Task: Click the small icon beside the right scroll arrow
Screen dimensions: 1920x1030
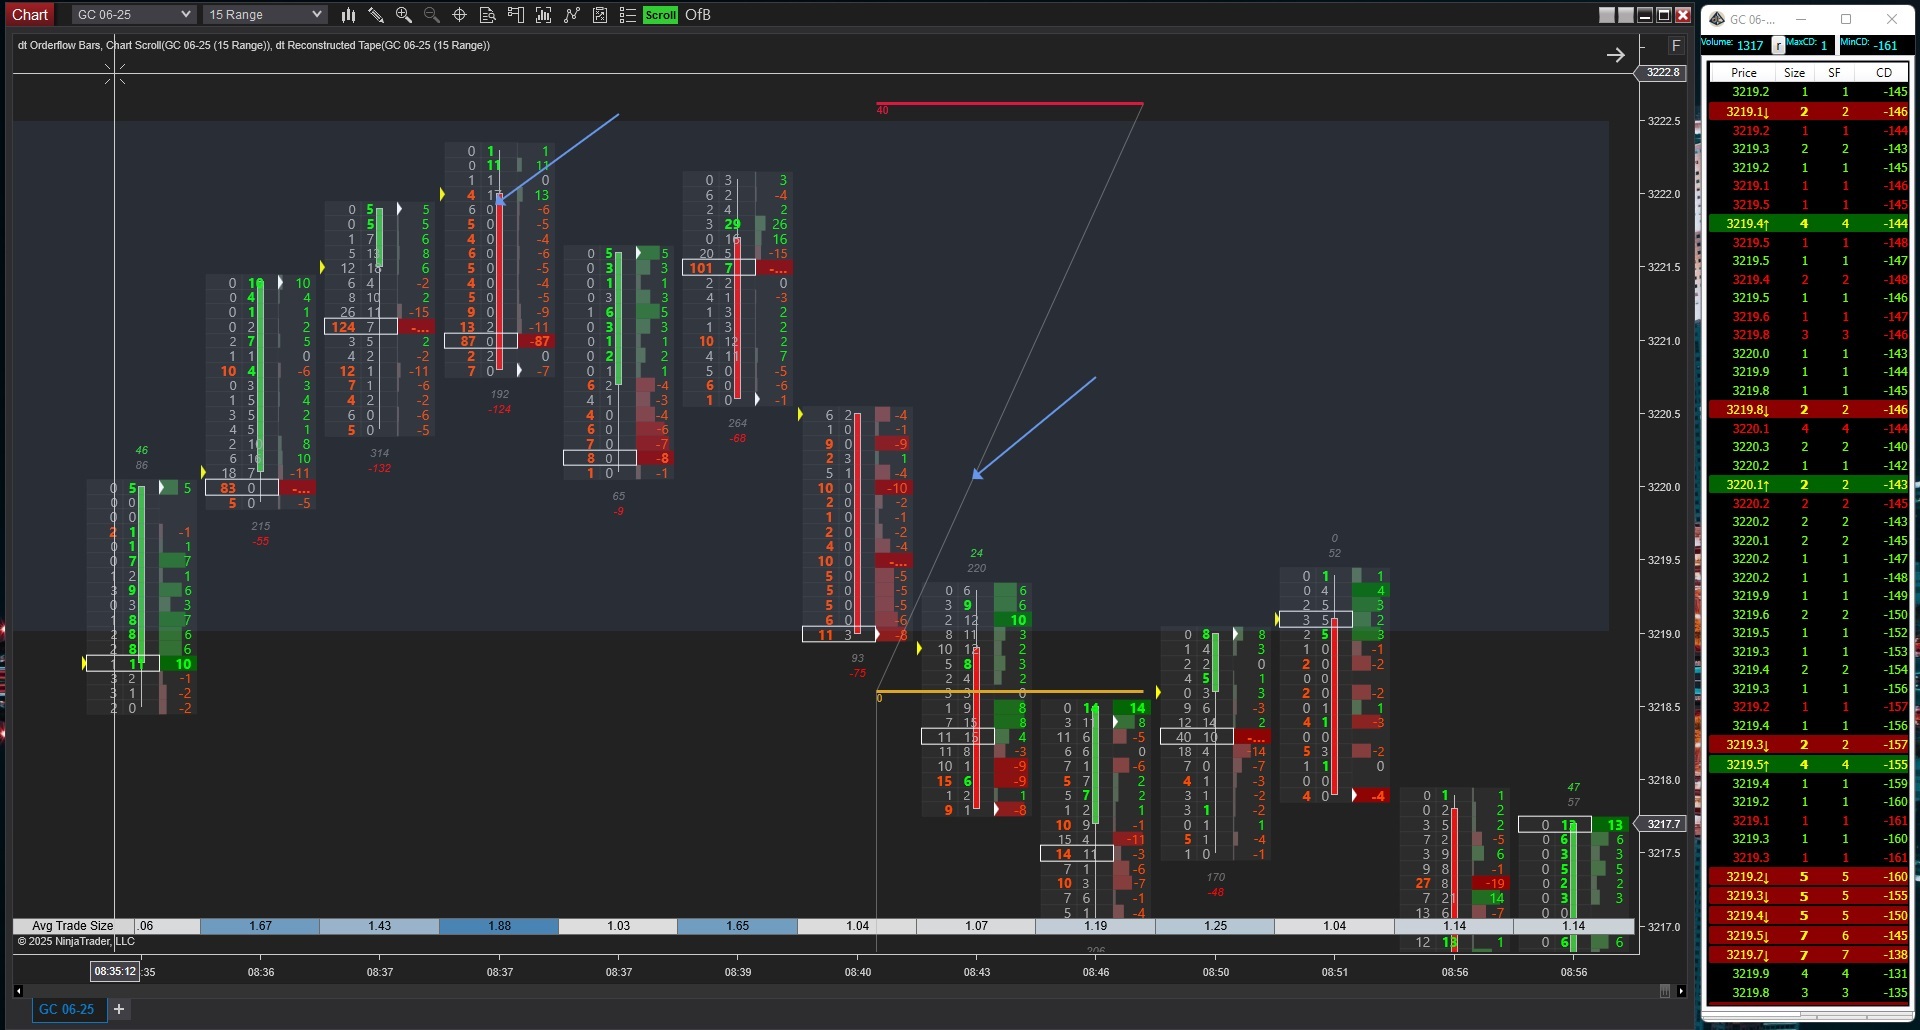Action: coord(1665,991)
